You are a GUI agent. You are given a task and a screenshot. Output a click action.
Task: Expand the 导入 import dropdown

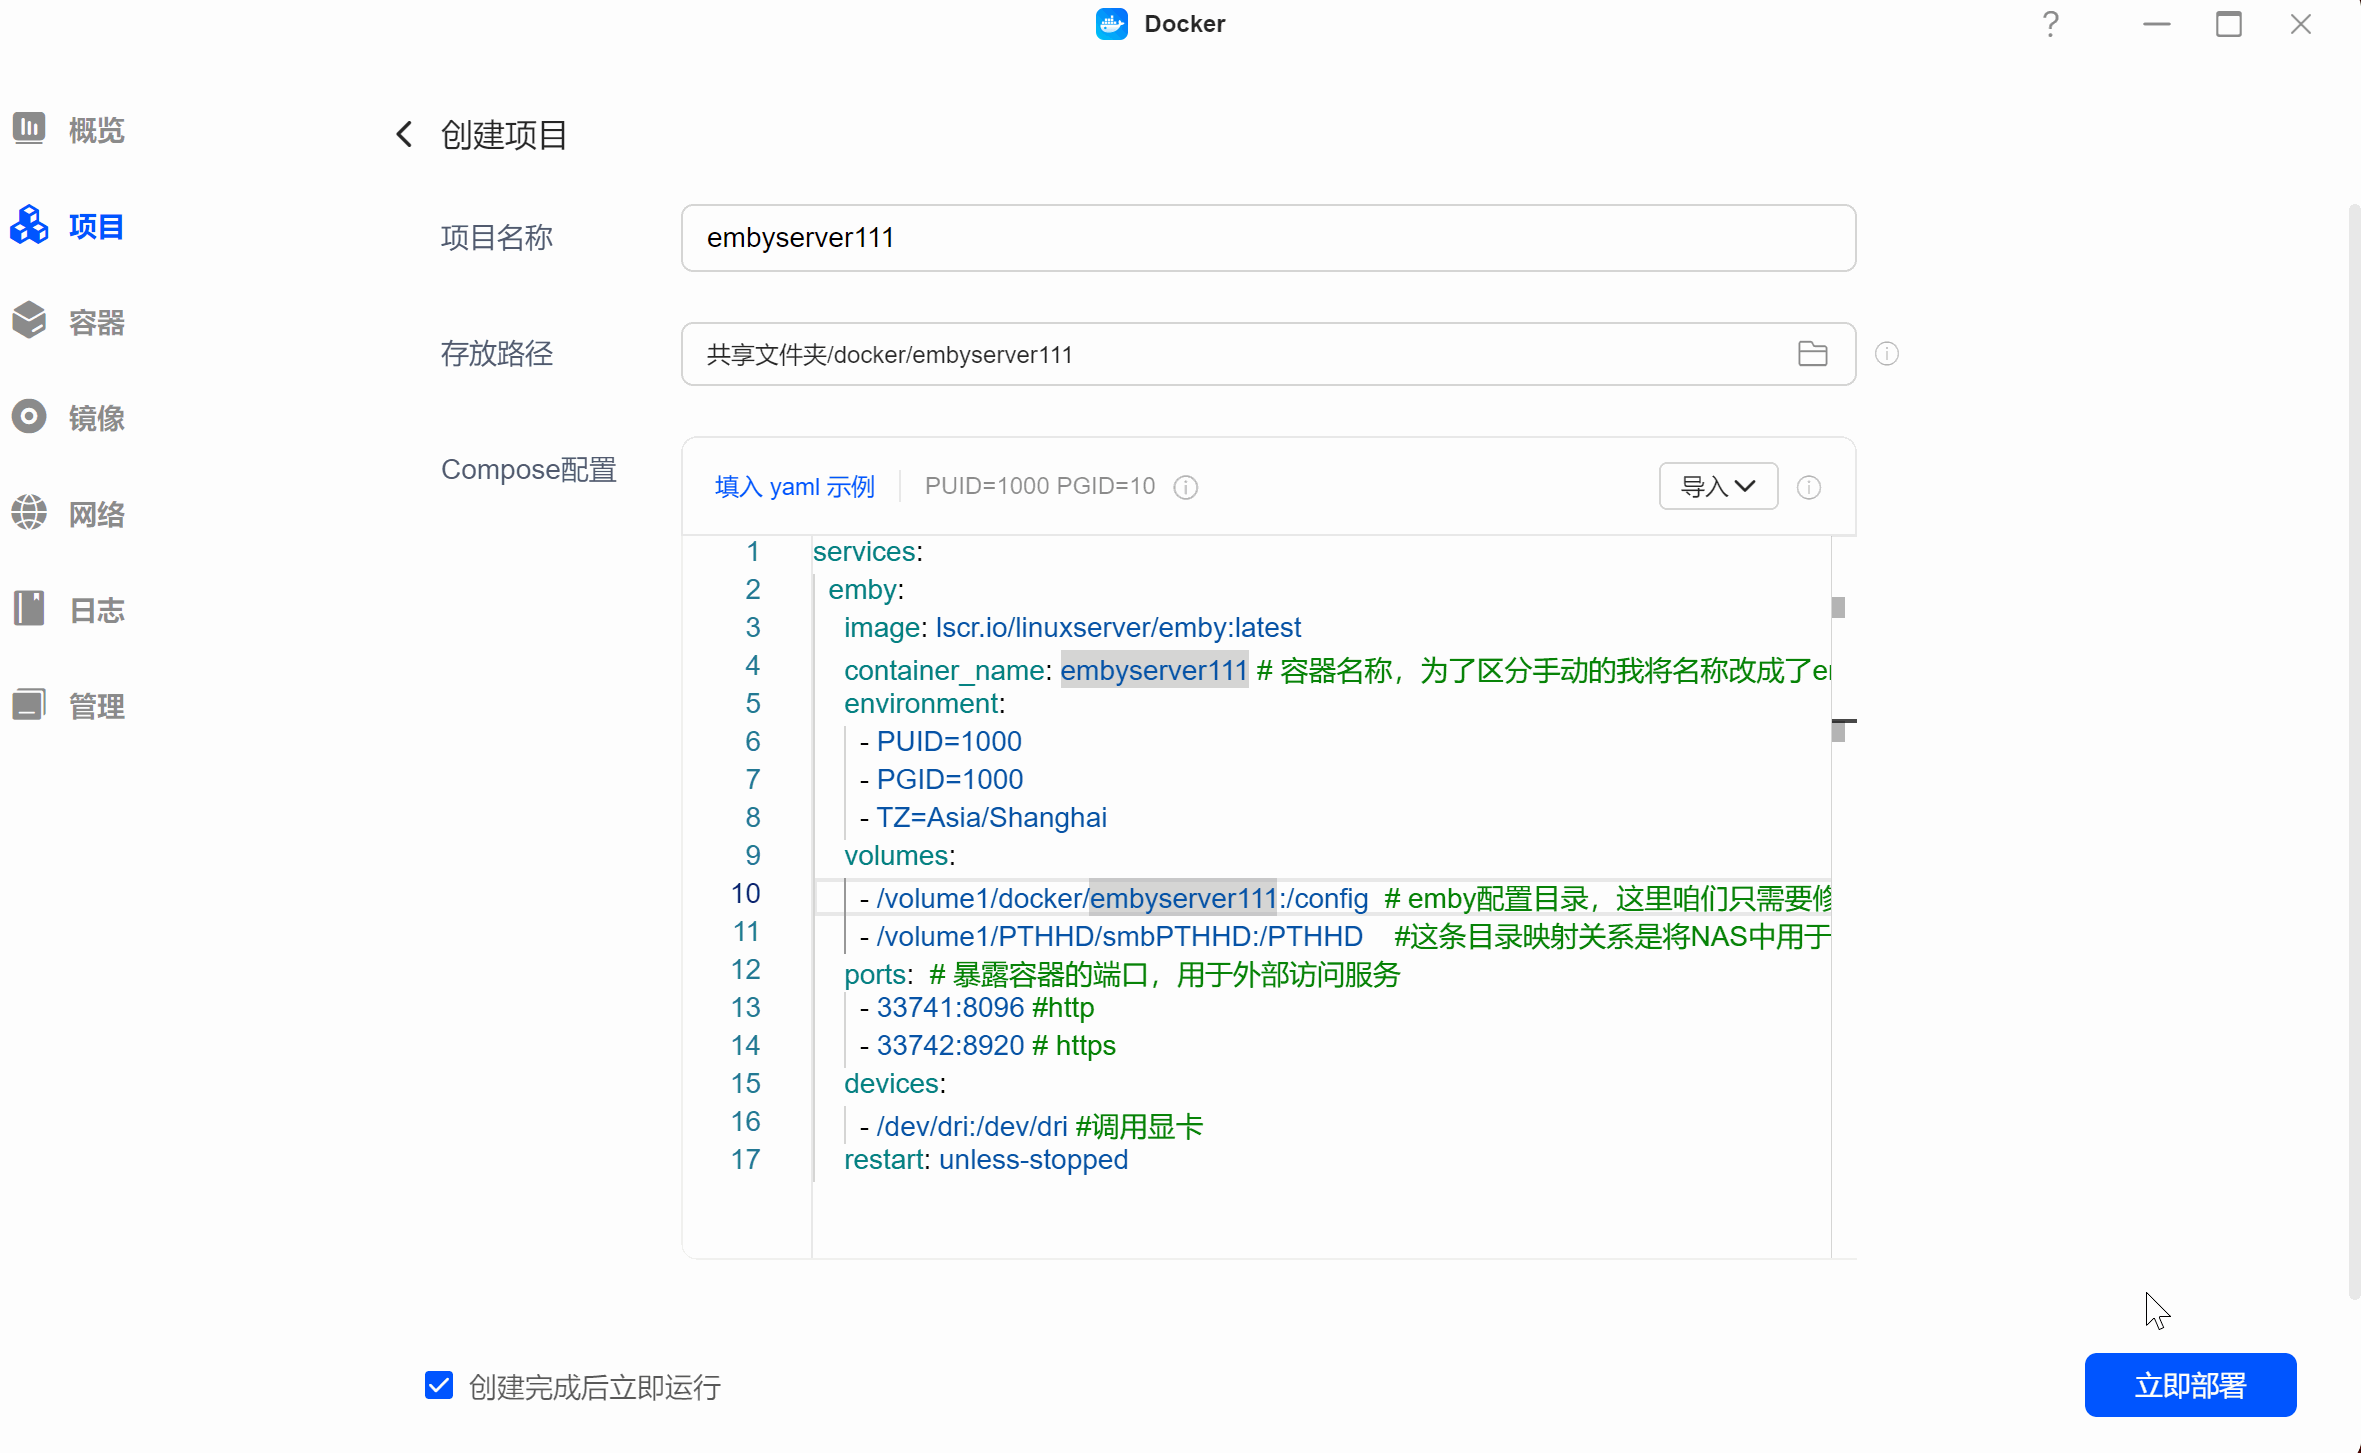click(1718, 486)
